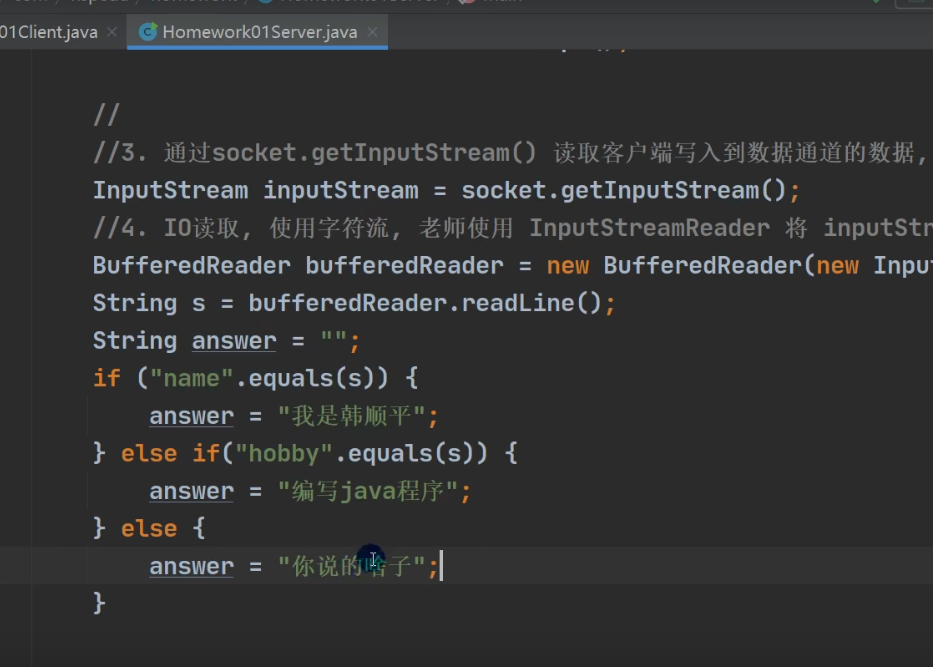Click the class icon on Homework01Server.java tab
The image size is (933, 667).
coord(148,32)
